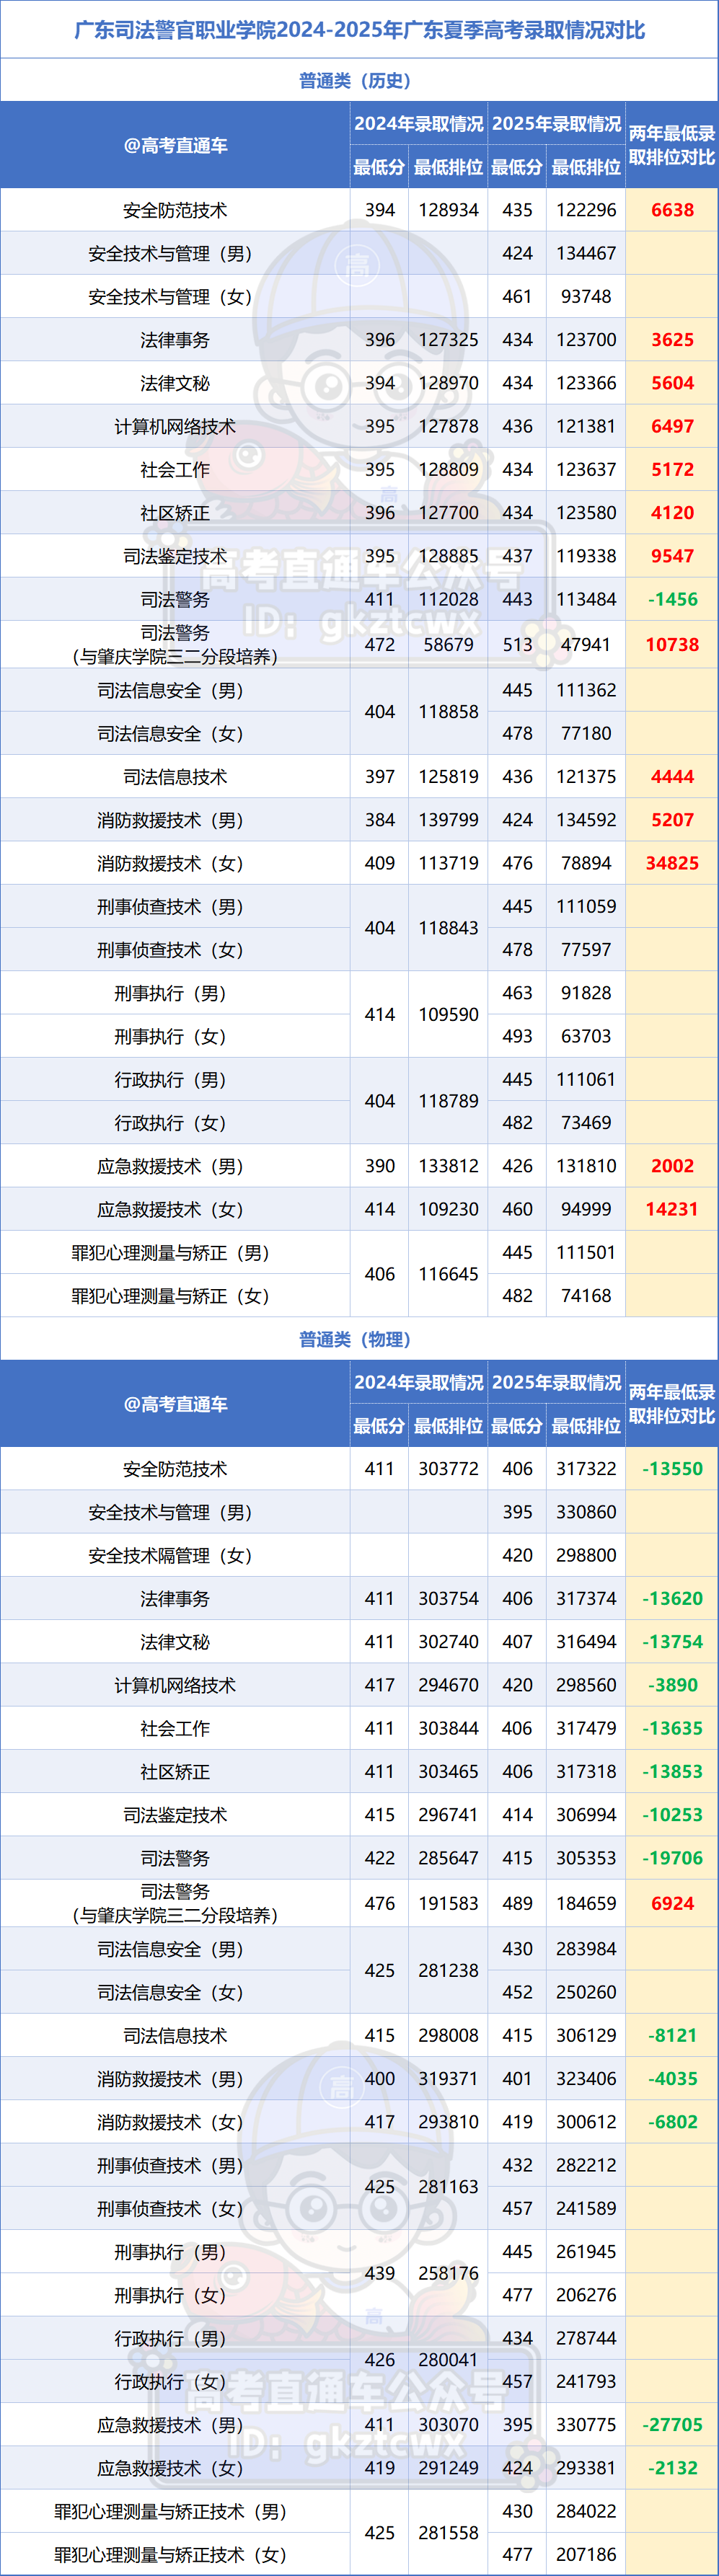Click the merged rank cell 109590
Image resolution: width=719 pixels, height=2576 pixels.
point(448,1015)
